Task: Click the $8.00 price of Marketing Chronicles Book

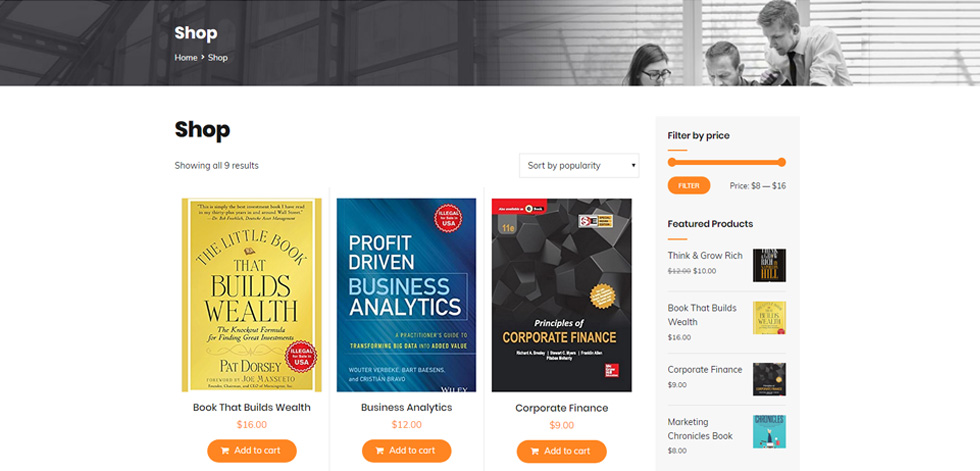Action: [677, 450]
